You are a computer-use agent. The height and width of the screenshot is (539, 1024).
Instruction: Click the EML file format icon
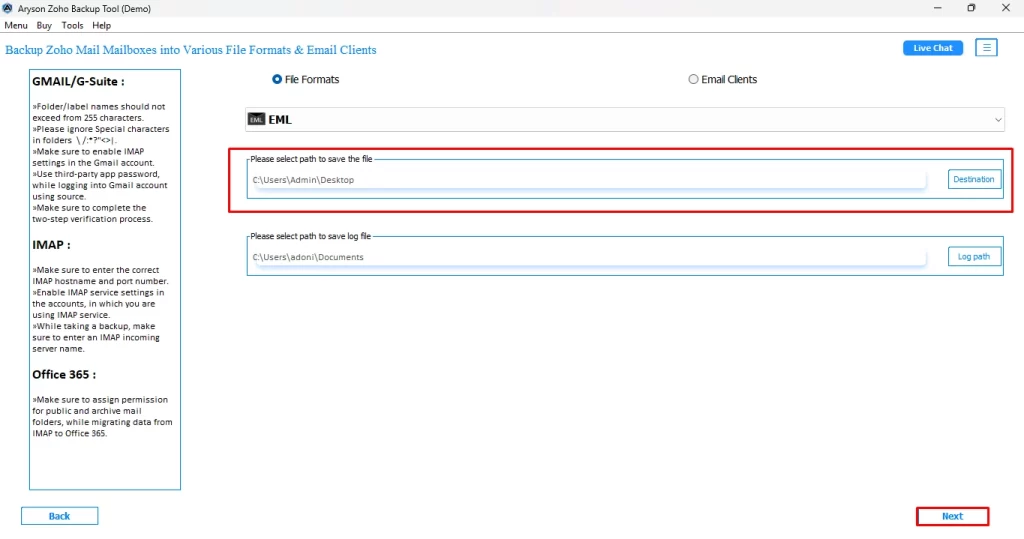256,119
